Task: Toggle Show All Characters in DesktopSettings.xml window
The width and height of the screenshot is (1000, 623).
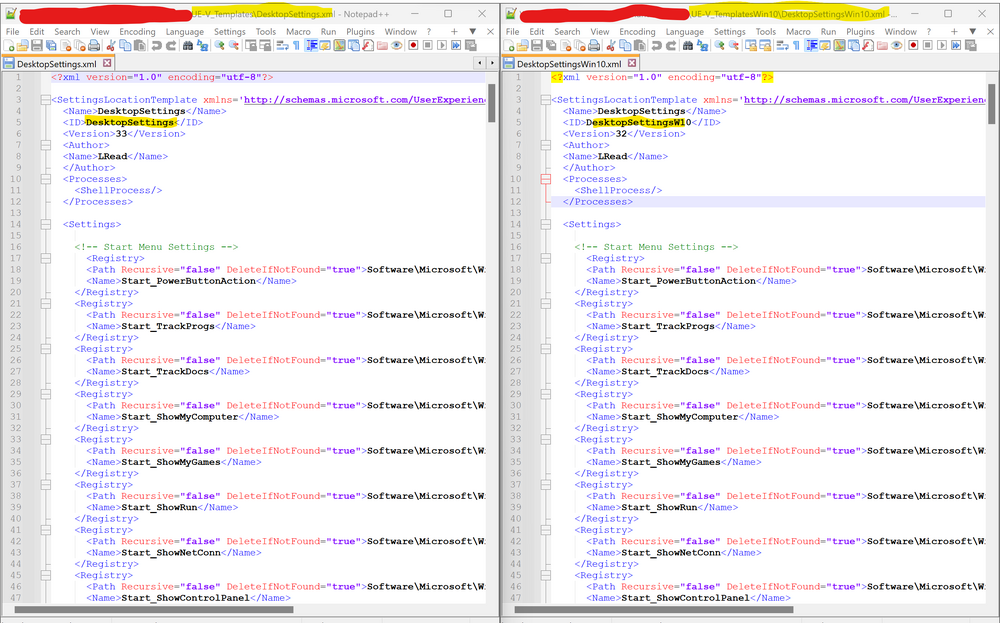Action: tap(296, 45)
